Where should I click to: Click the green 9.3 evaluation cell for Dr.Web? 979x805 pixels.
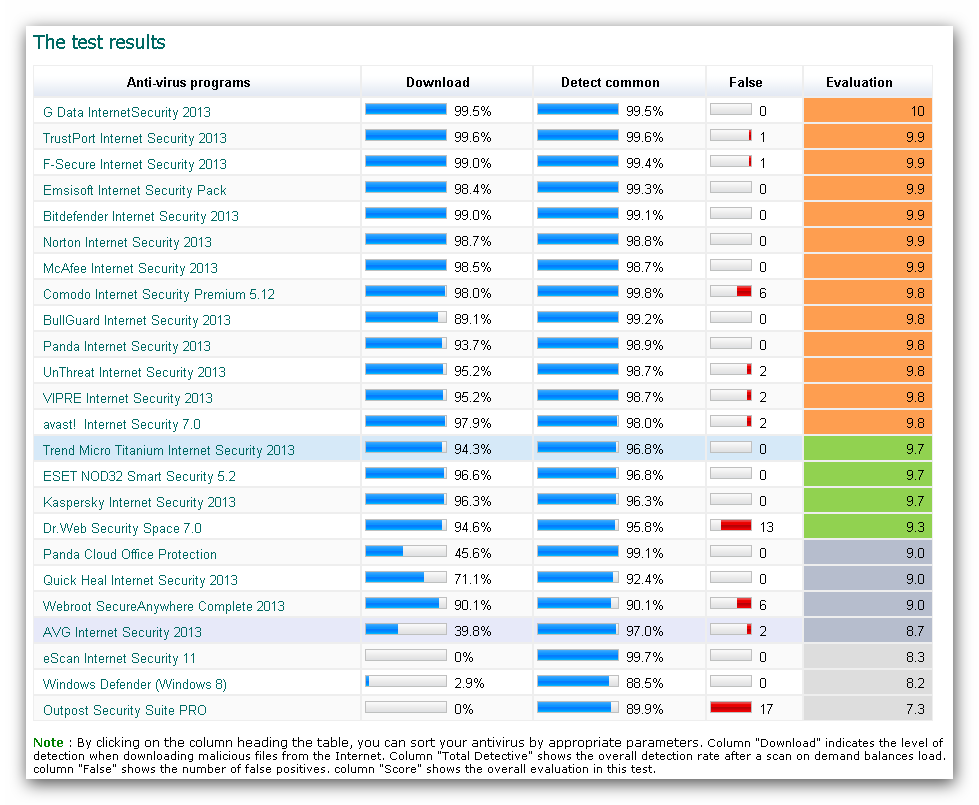tap(867, 528)
